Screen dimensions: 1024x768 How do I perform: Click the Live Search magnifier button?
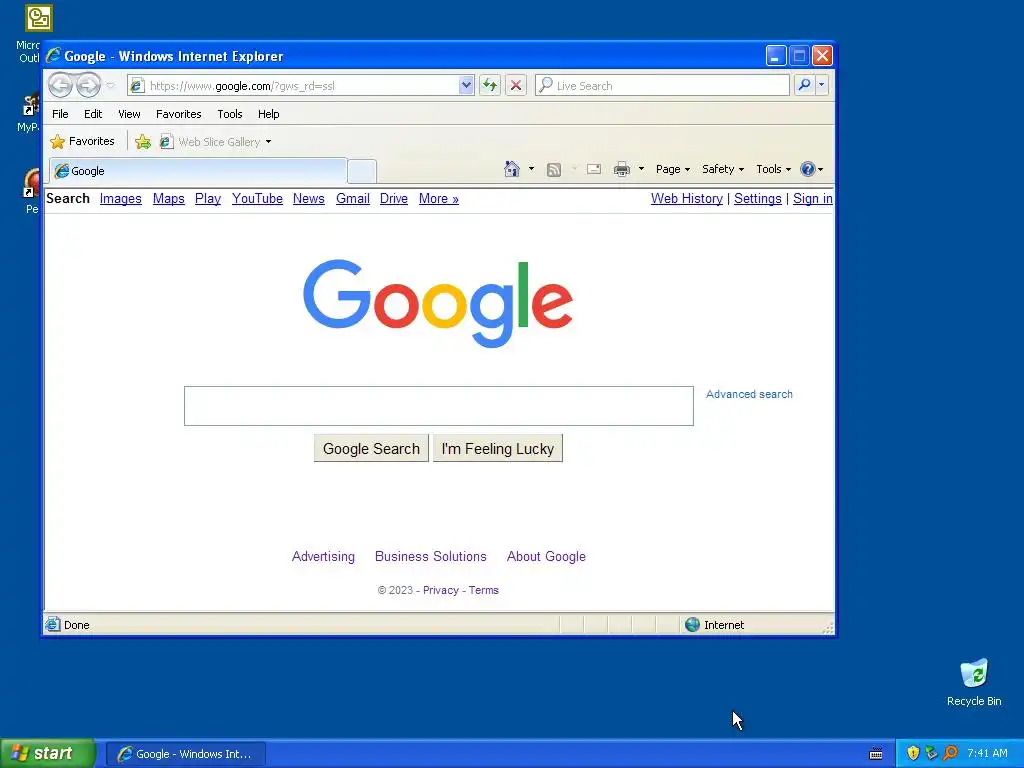805,85
